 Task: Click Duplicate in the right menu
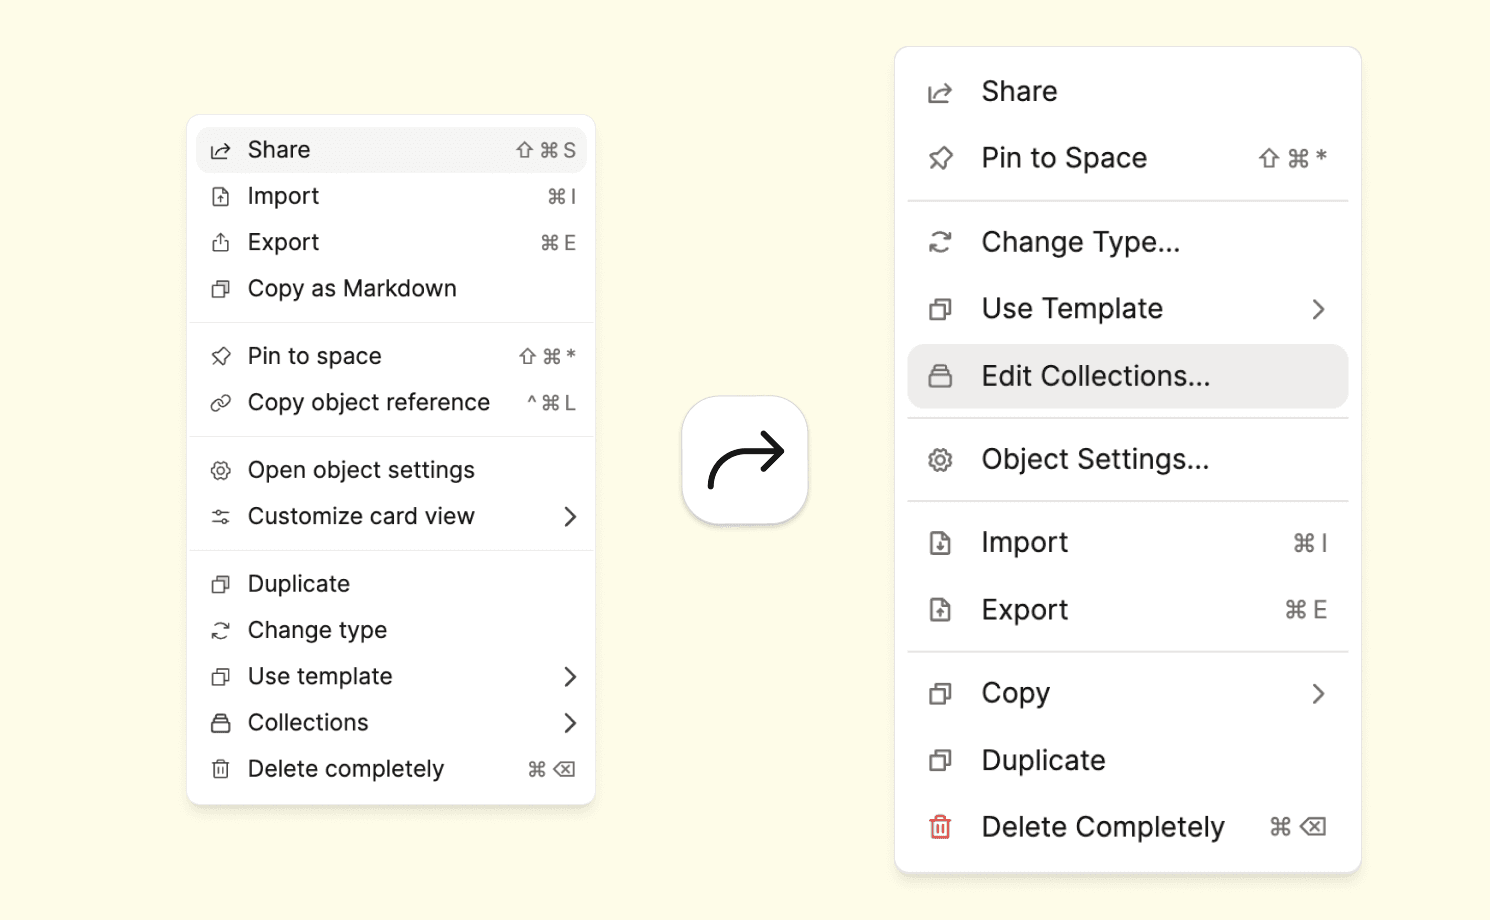click(x=1043, y=760)
